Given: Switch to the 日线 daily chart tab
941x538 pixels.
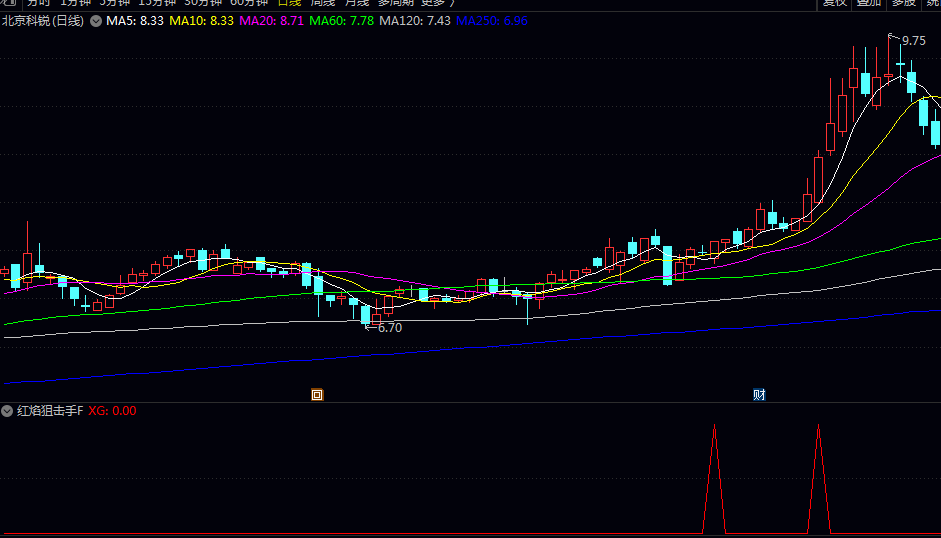Looking at the screenshot, I should pos(288,3).
